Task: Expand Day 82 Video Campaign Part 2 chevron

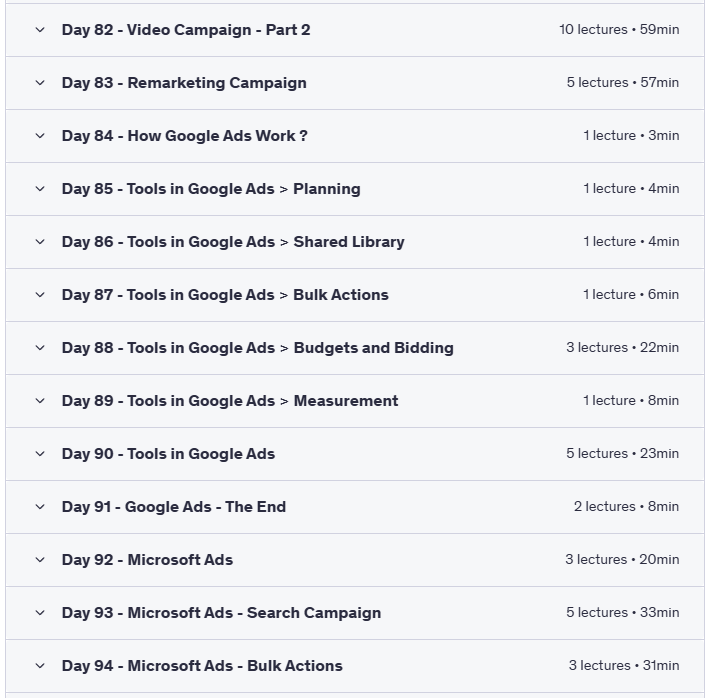Action: 40,30
